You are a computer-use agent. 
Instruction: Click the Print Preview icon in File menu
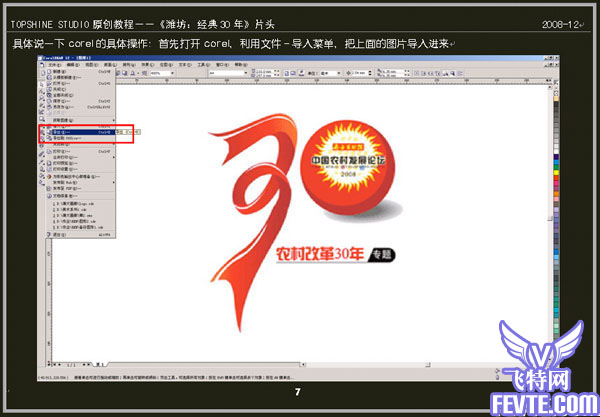coord(49,163)
